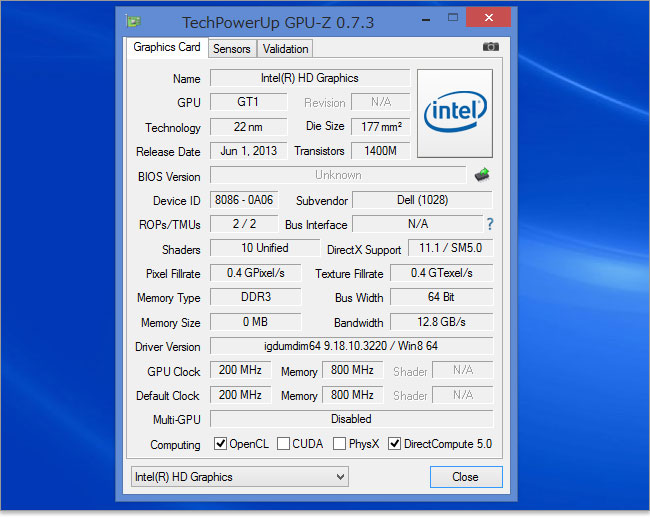Click the BIOS Version Unknown field
The image size is (650, 518).
338,175
